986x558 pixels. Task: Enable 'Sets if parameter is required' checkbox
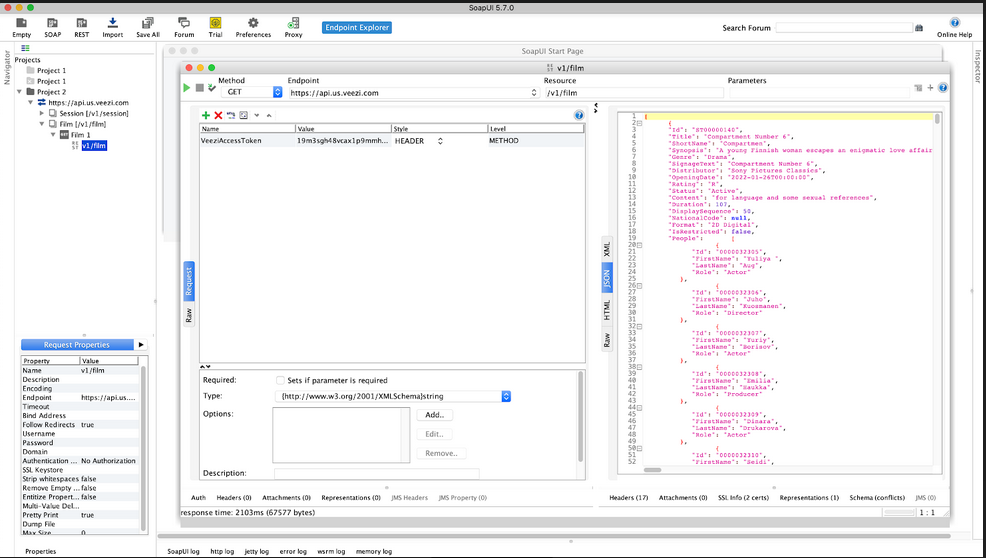coord(280,380)
